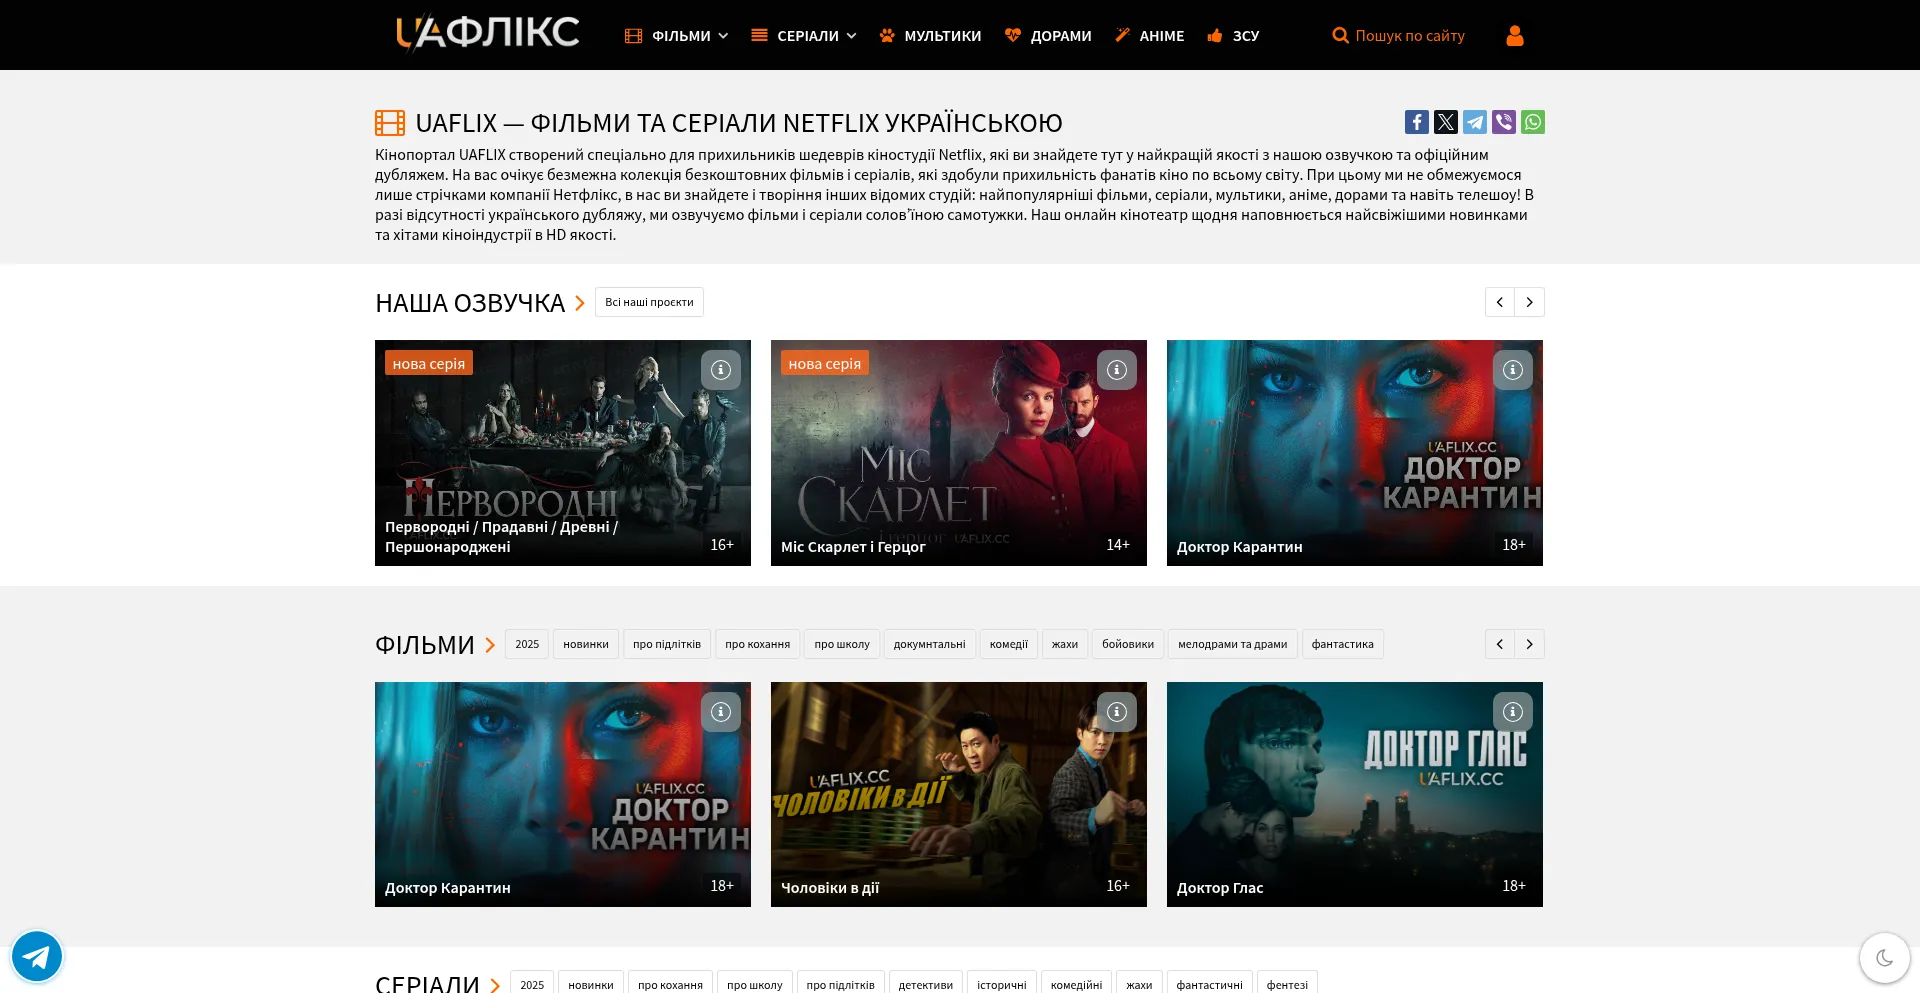Image resolution: width=1920 pixels, height=993 pixels.
Task: Toggle dark mode moon button
Action: tap(1884, 958)
